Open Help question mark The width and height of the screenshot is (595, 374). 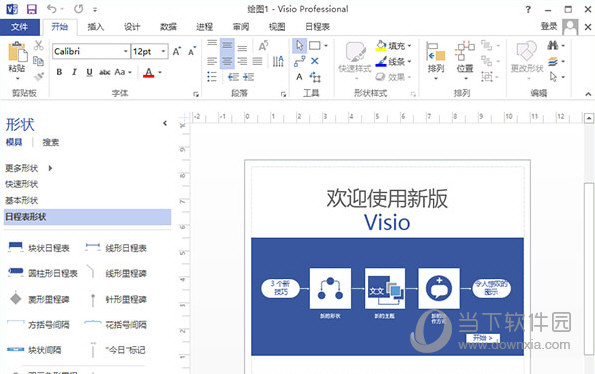point(528,10)
